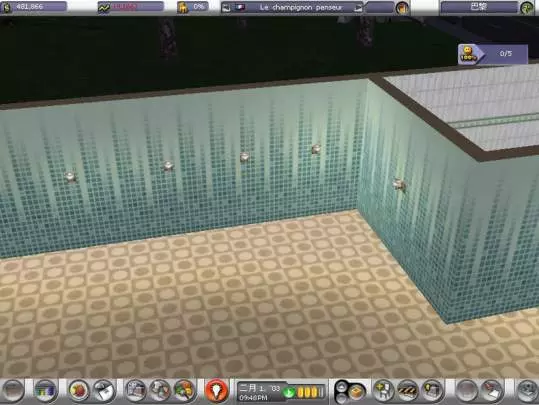
Task: Select restaurant name Le champignon penseur
Action: coord(301,8)
